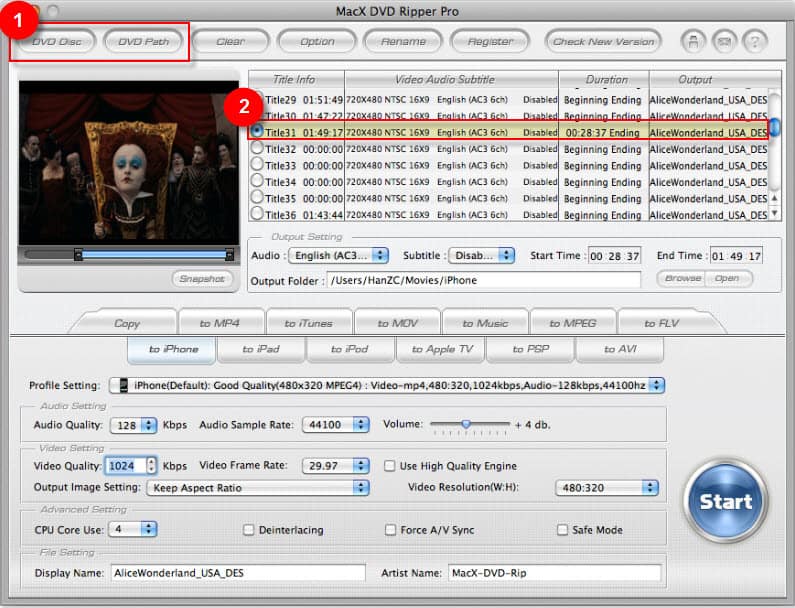Click the preview trim start handle
Image resolution: width=795 pixels, height=608 pixels.
78,255
